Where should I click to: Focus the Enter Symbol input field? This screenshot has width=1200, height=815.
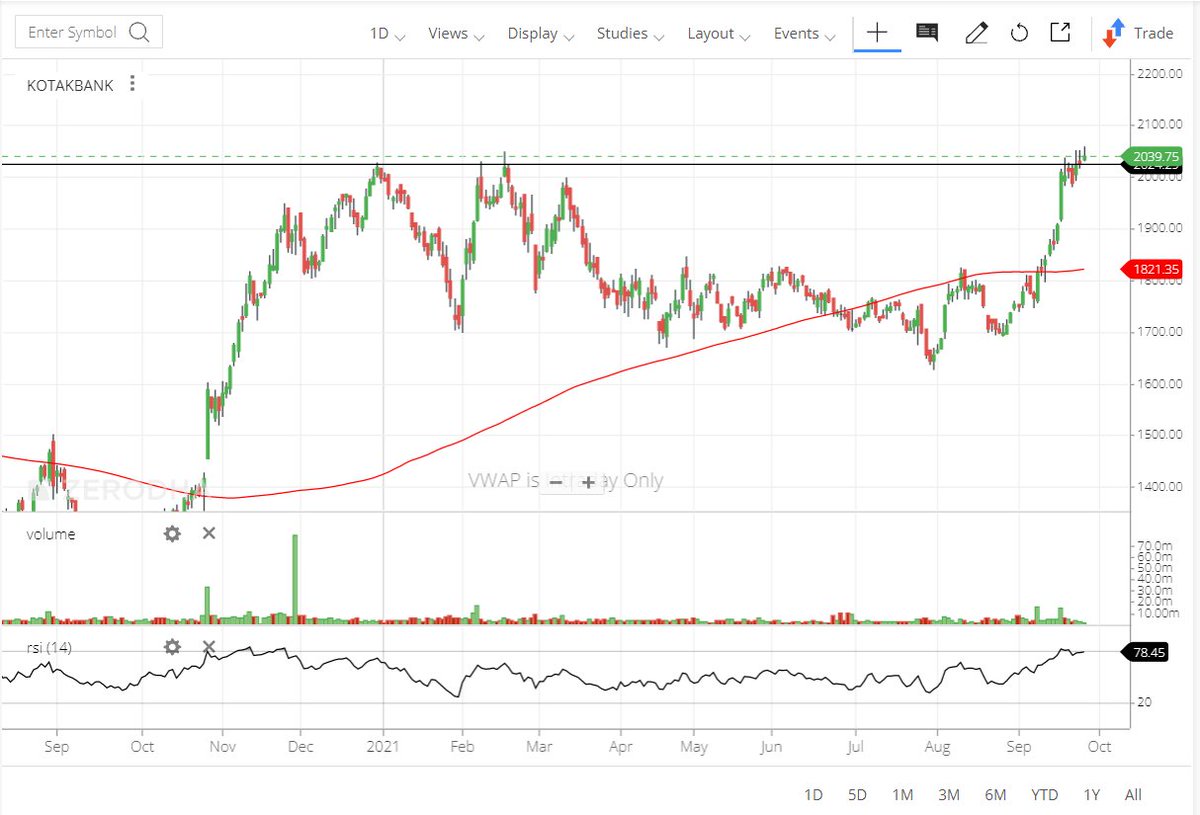tap(88, 32)
